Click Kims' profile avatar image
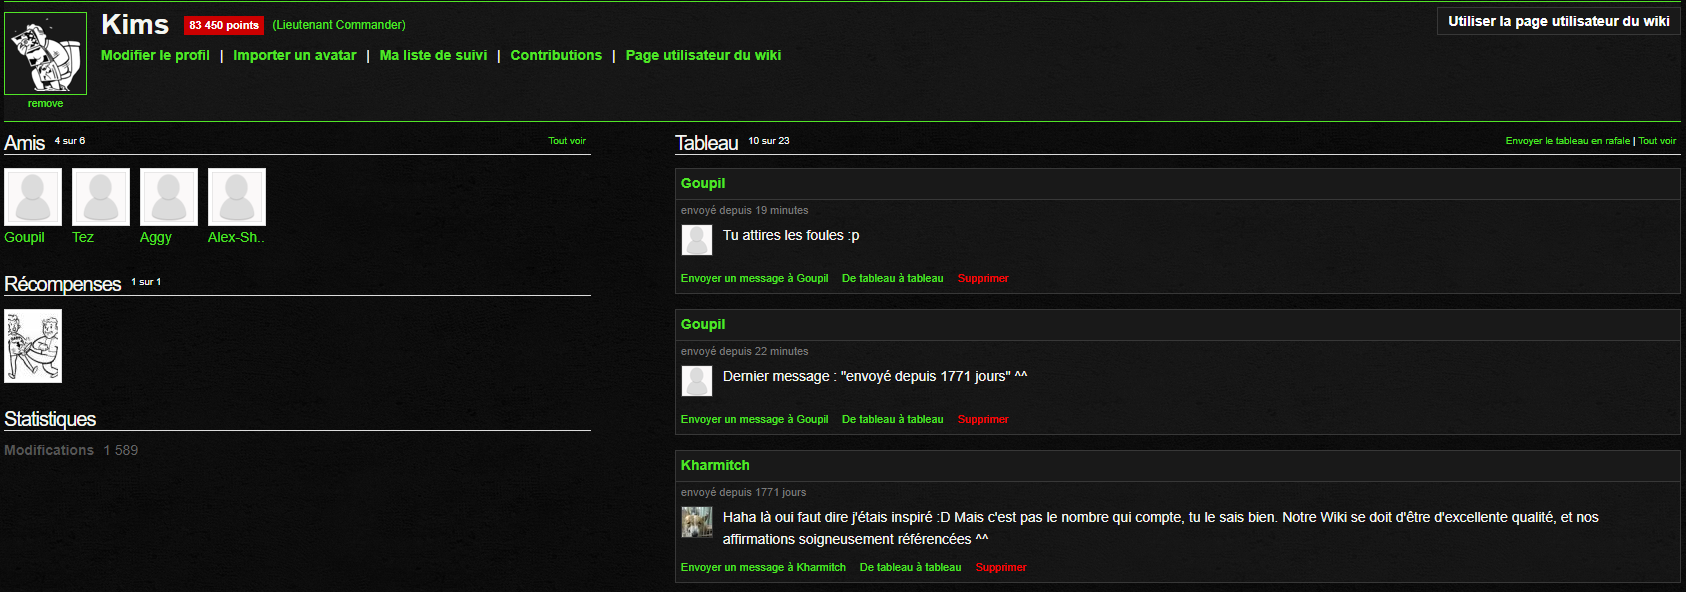 pyautogui.click(x=46, y=54)
